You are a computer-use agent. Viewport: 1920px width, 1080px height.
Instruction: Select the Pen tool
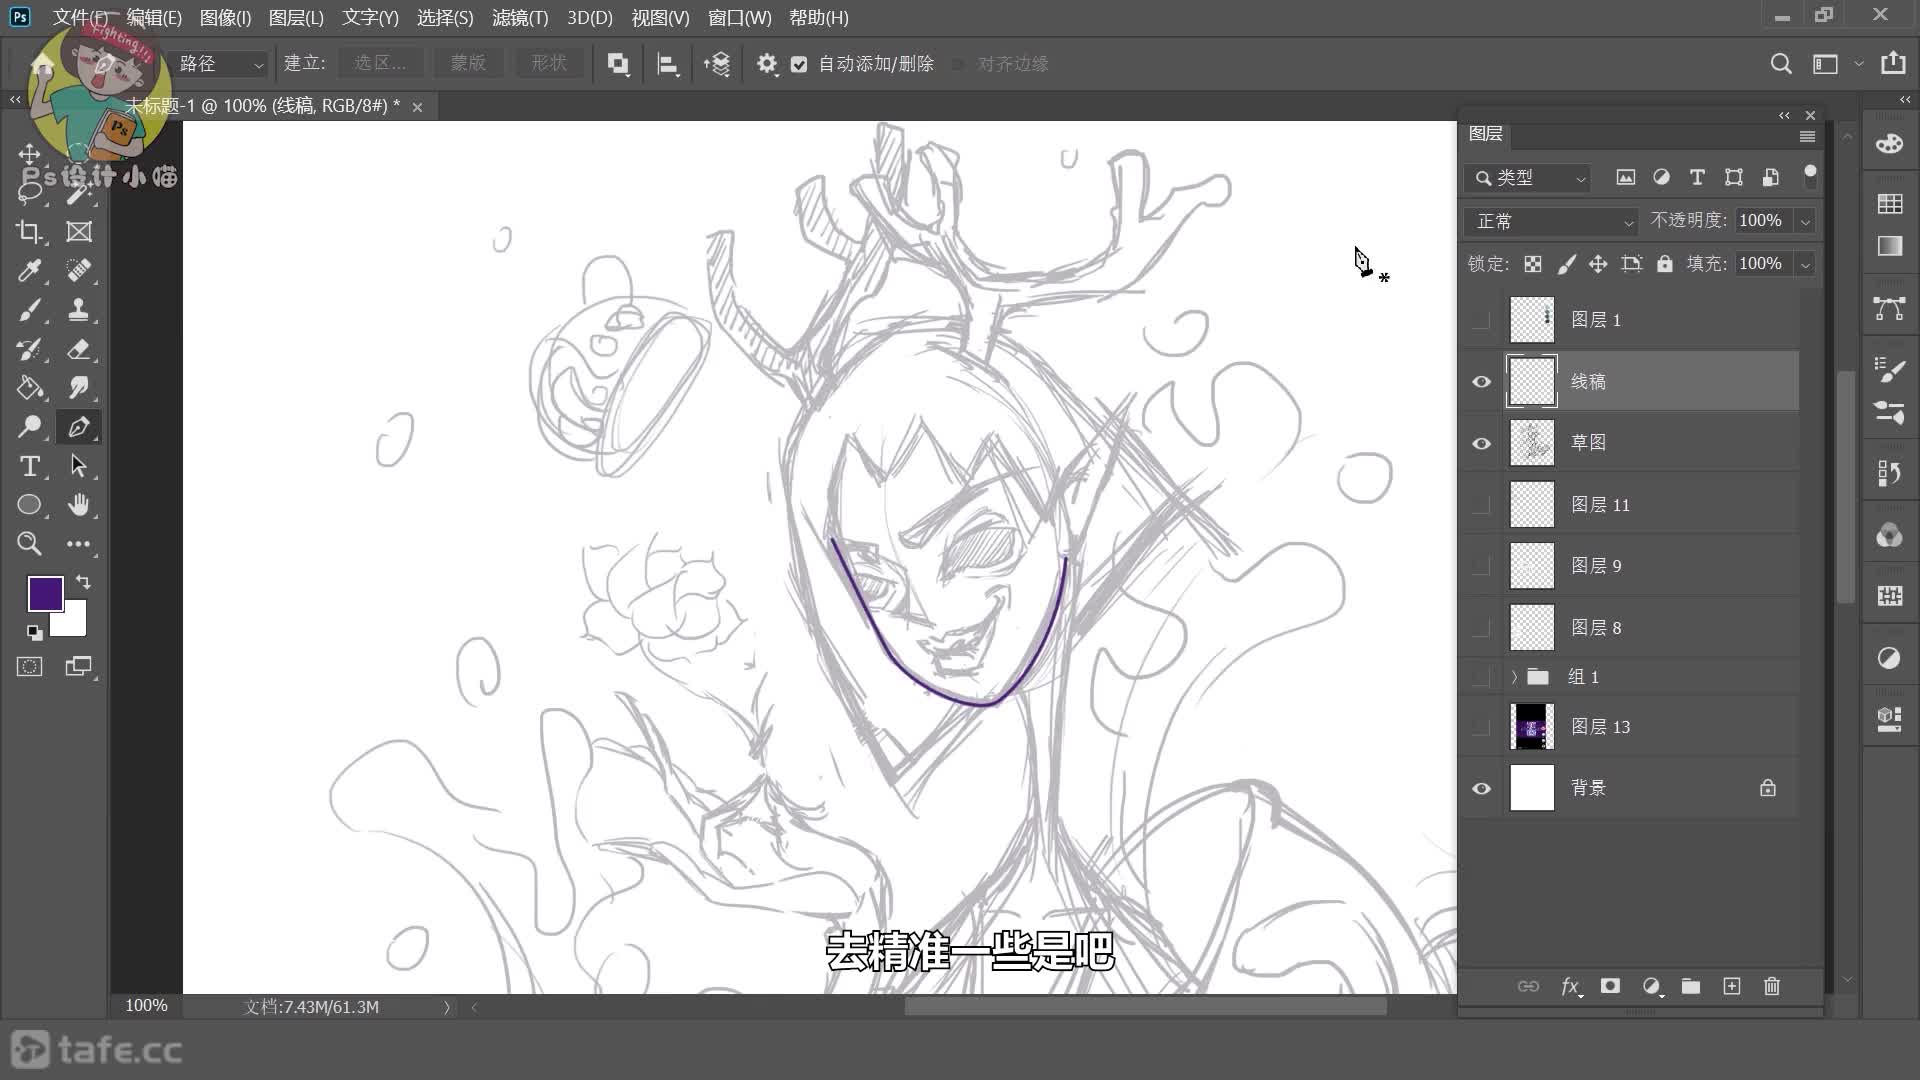[x=78, y=427]
